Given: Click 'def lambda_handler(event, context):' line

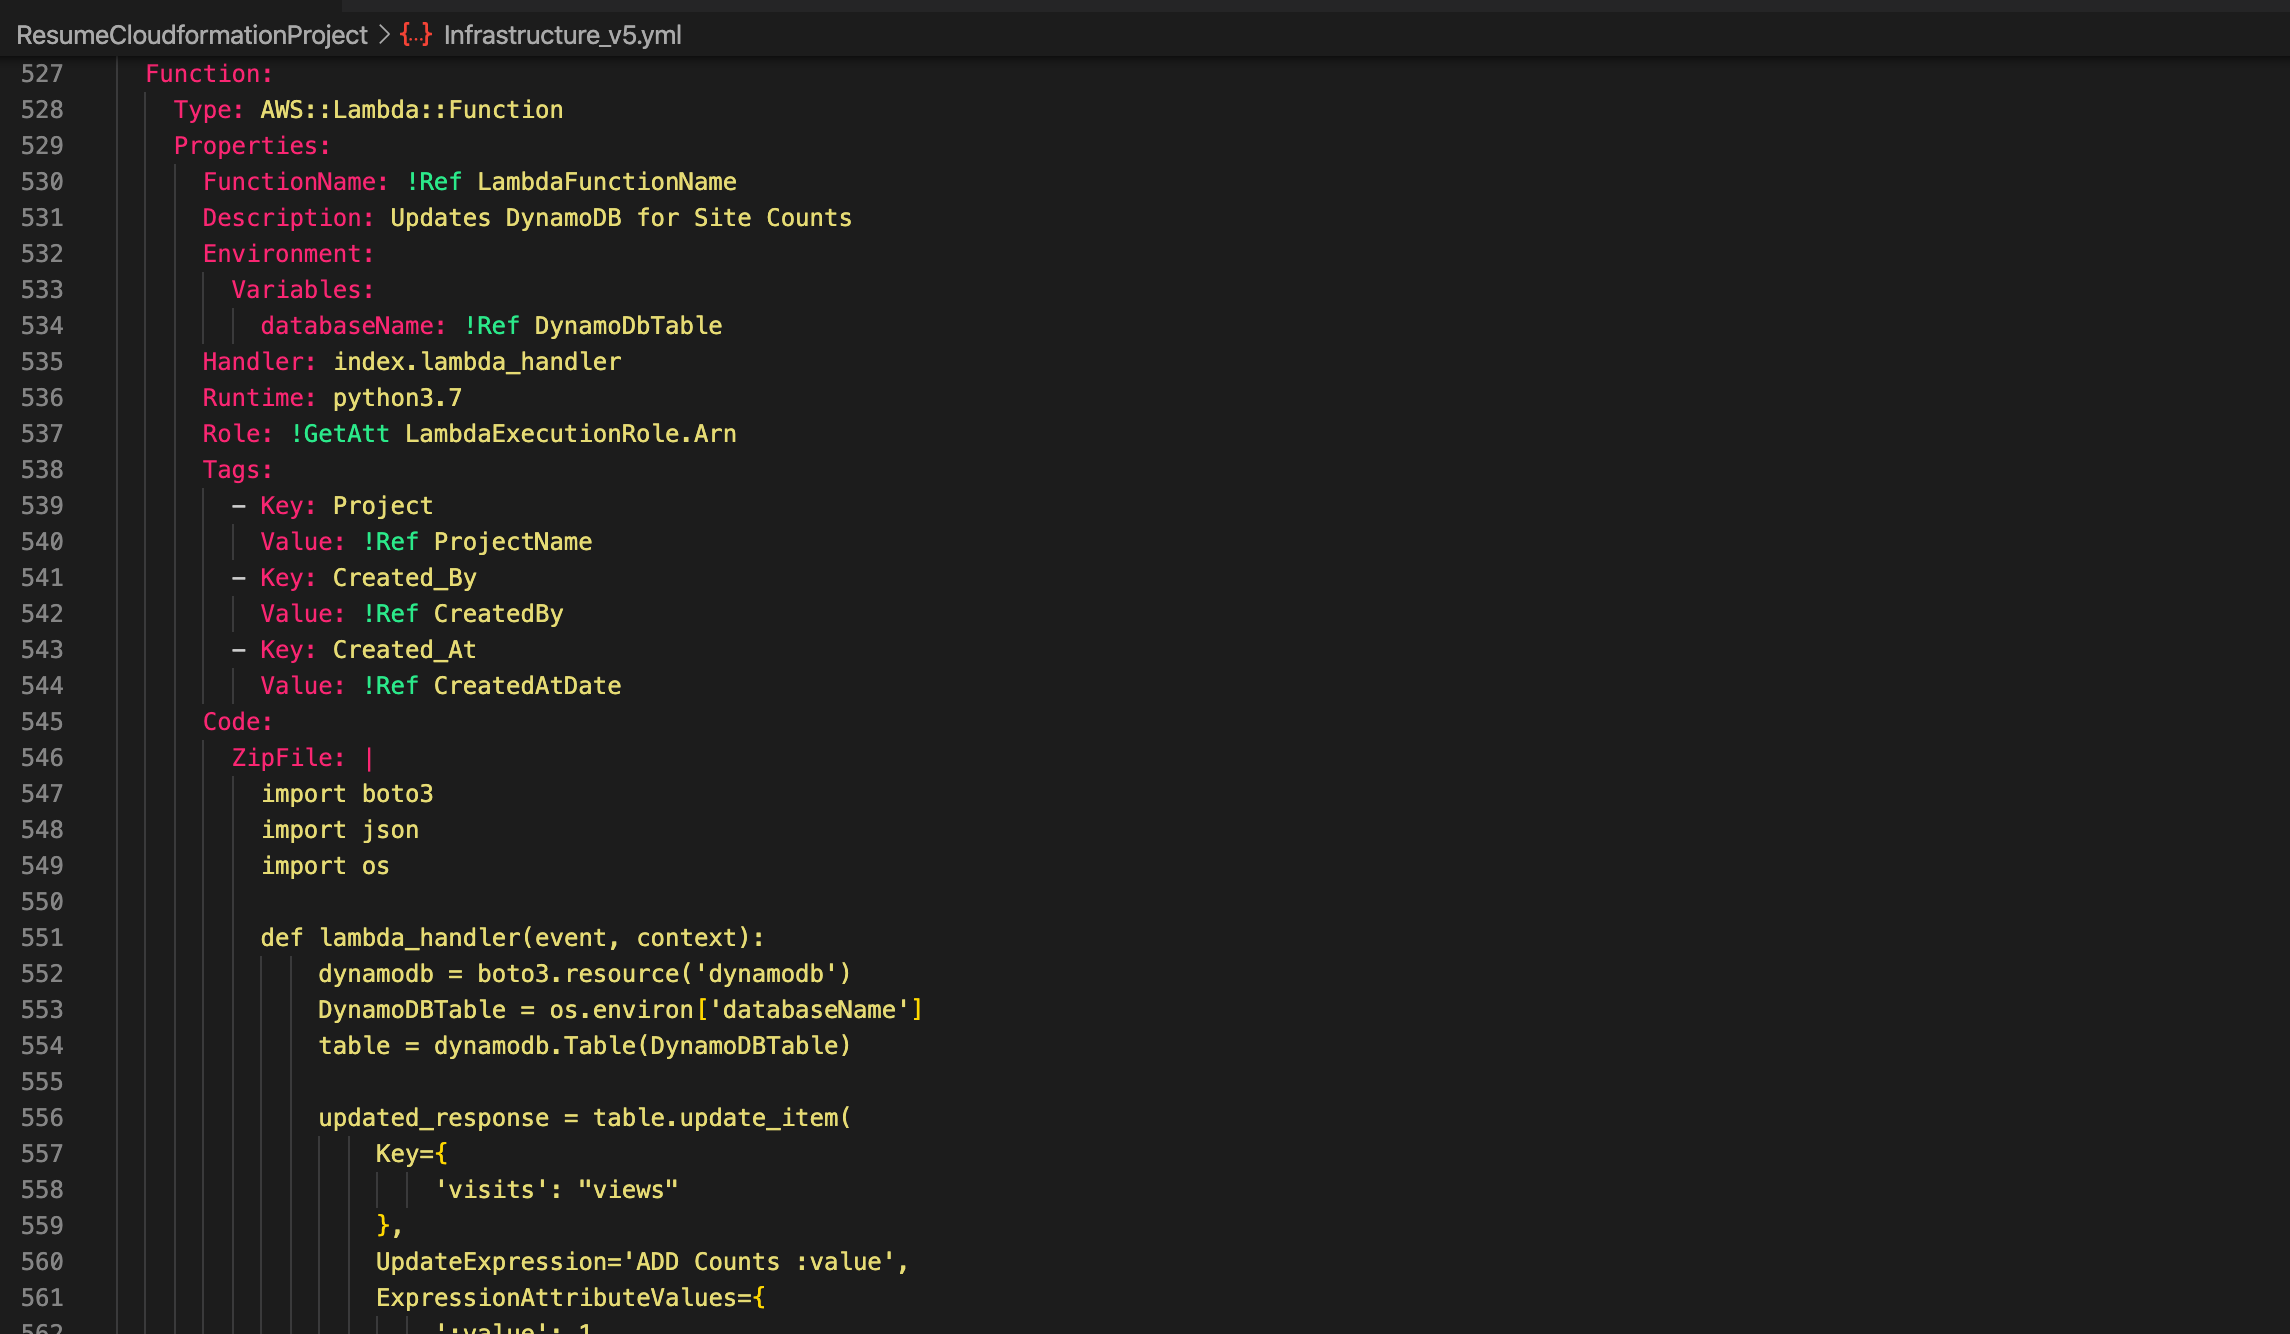Looking at the screenshot, I should click(x=513, y=938).
